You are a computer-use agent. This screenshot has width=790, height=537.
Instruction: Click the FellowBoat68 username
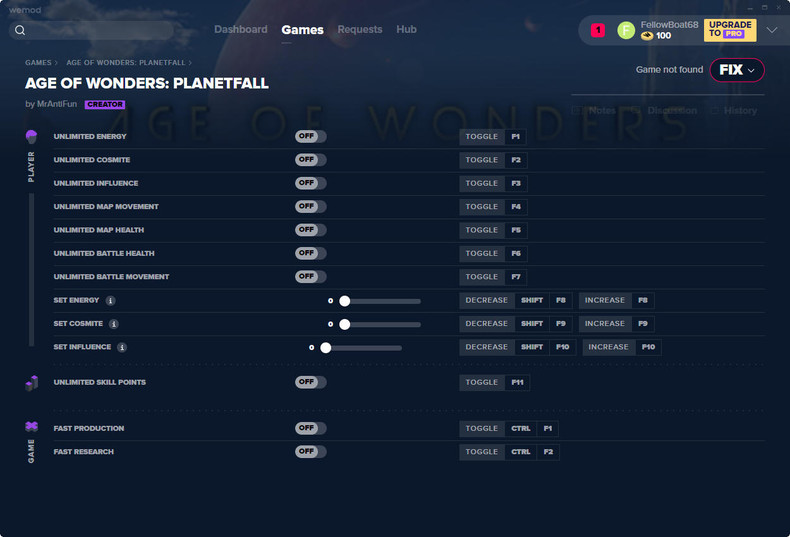pyautogui.click(x=669, y=25)
